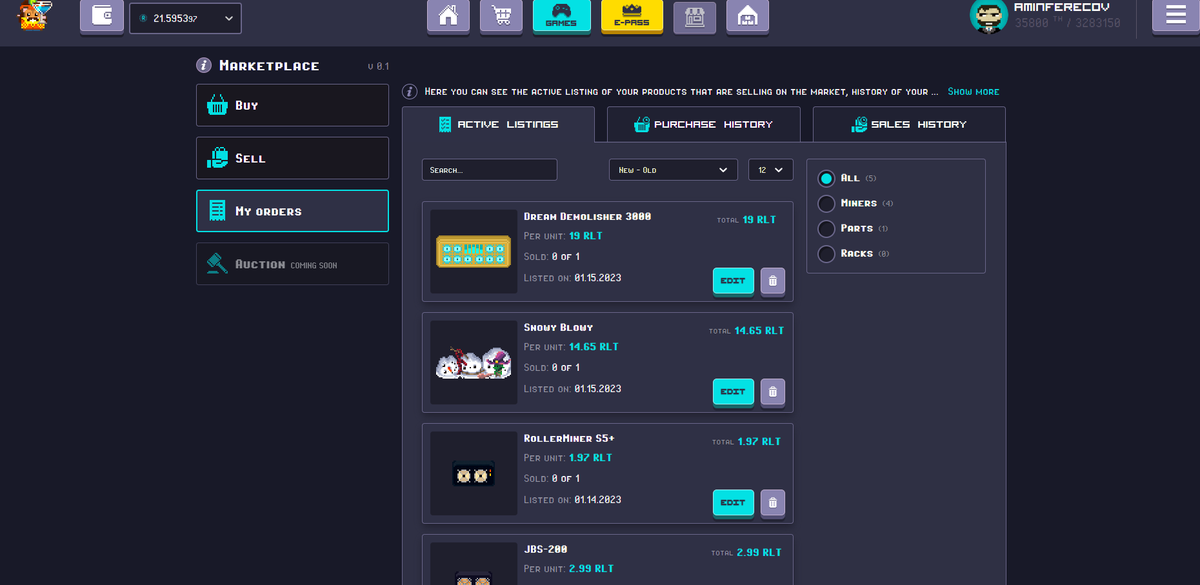Open the wallet icon in top bar
Image resolution: width=1200 pixels, height=585 pixels.
pos(101,16)
